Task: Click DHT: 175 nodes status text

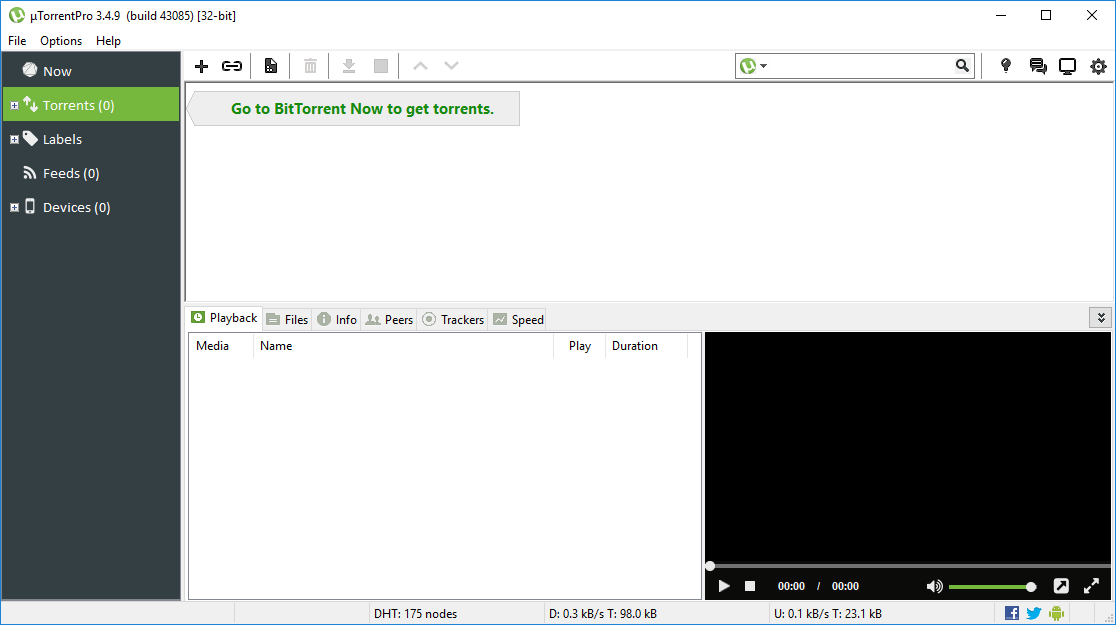Action: (416, 614)
